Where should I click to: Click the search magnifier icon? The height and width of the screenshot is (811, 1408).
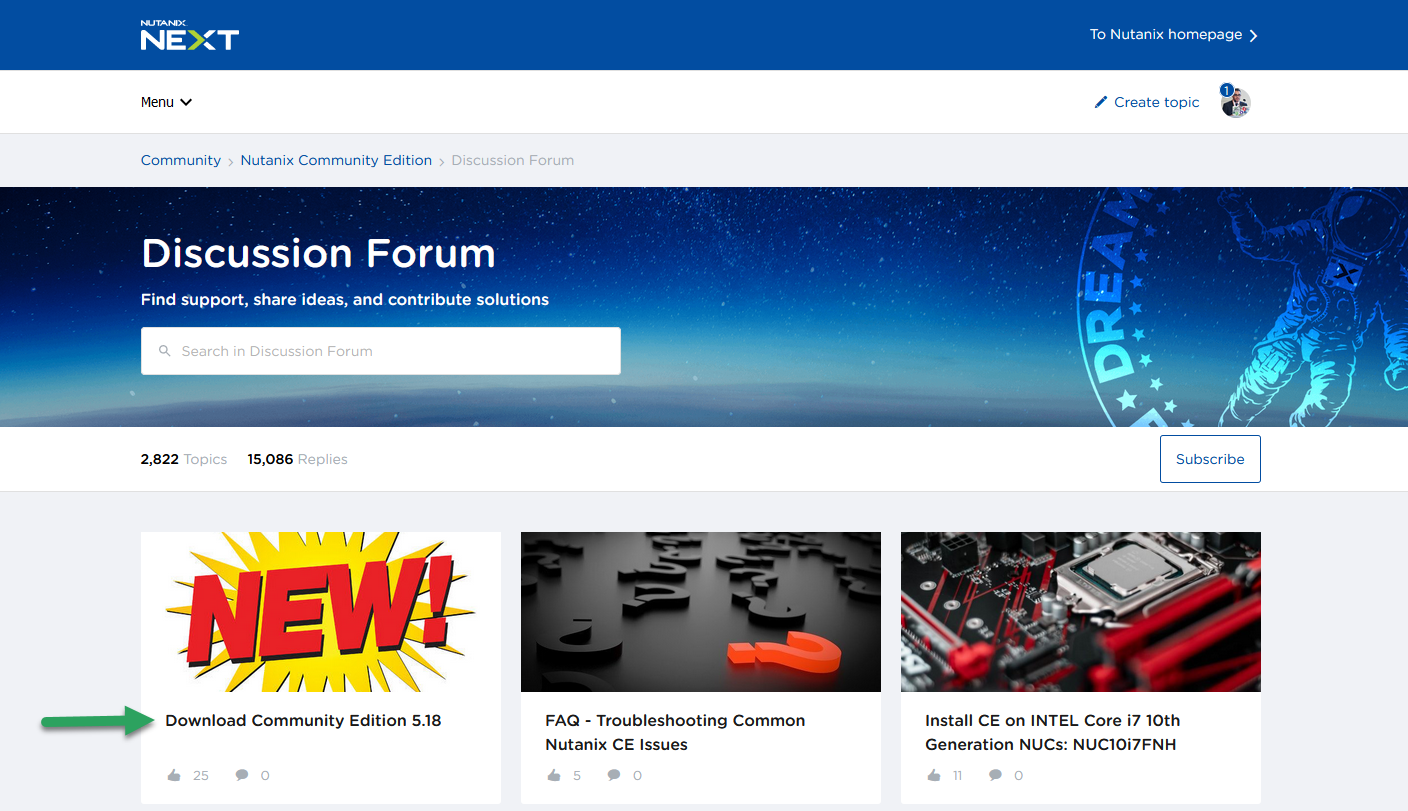[x=165, y=351]
